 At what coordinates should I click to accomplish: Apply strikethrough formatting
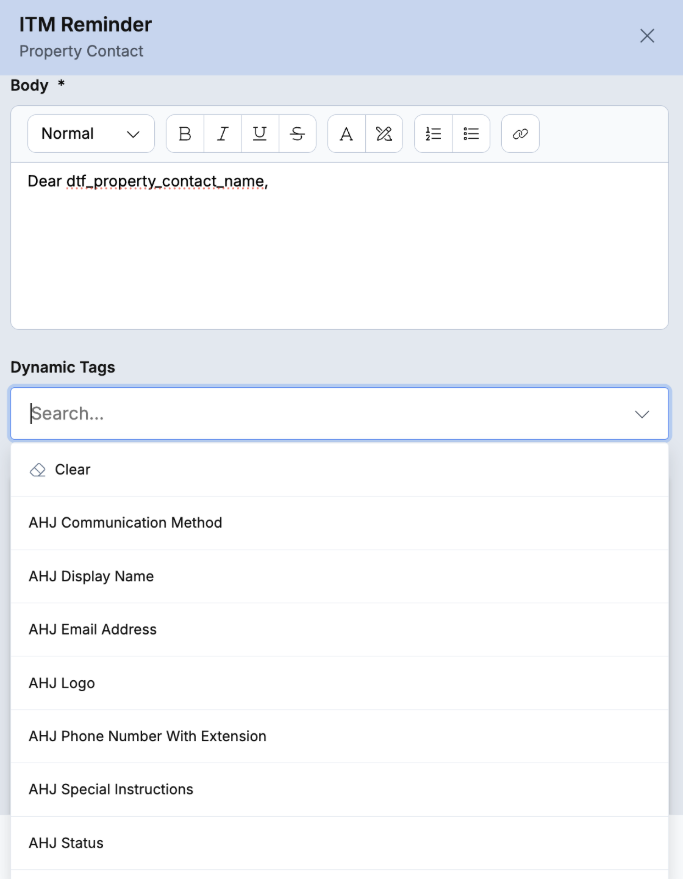click(x=297, y=133)
